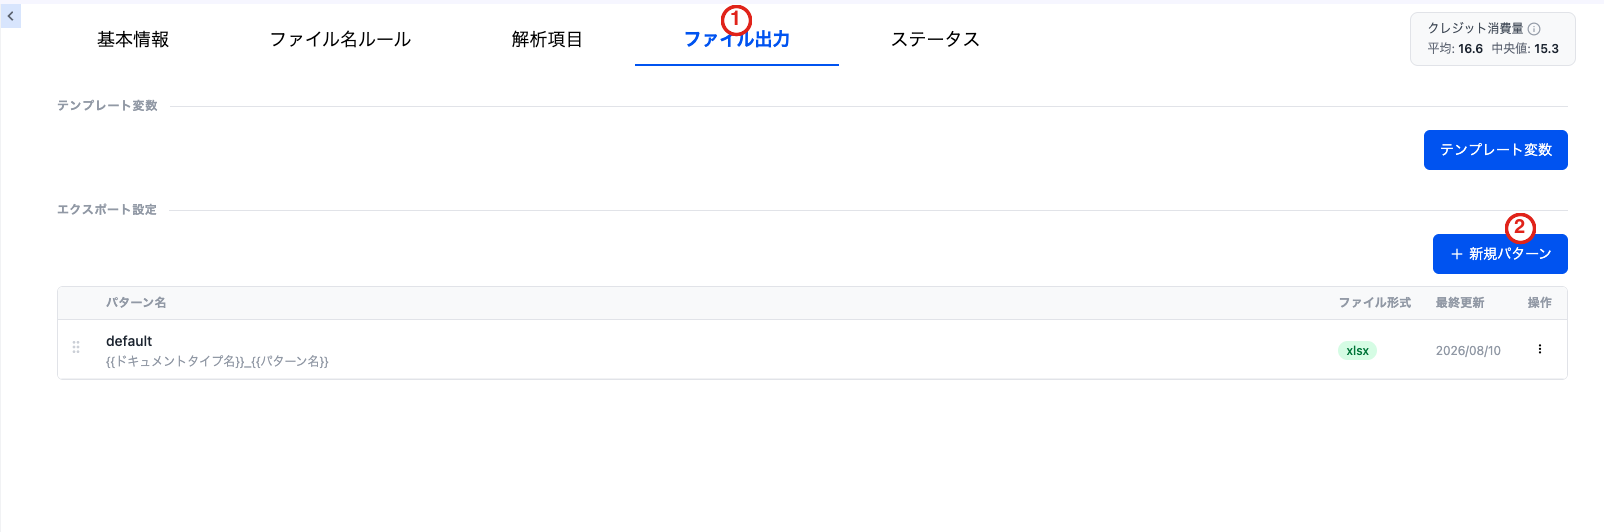Click the パターン名 column header
1604x532 pixels.
[136, 303]
